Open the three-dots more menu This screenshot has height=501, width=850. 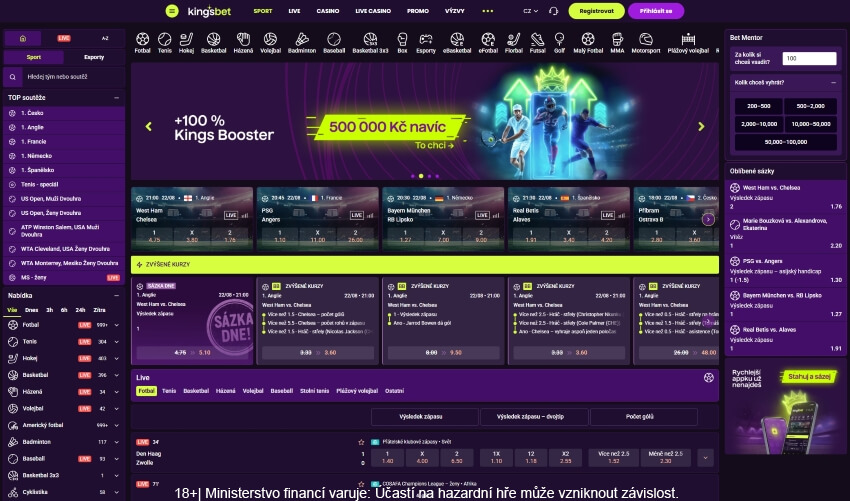[x=488, y=11]
